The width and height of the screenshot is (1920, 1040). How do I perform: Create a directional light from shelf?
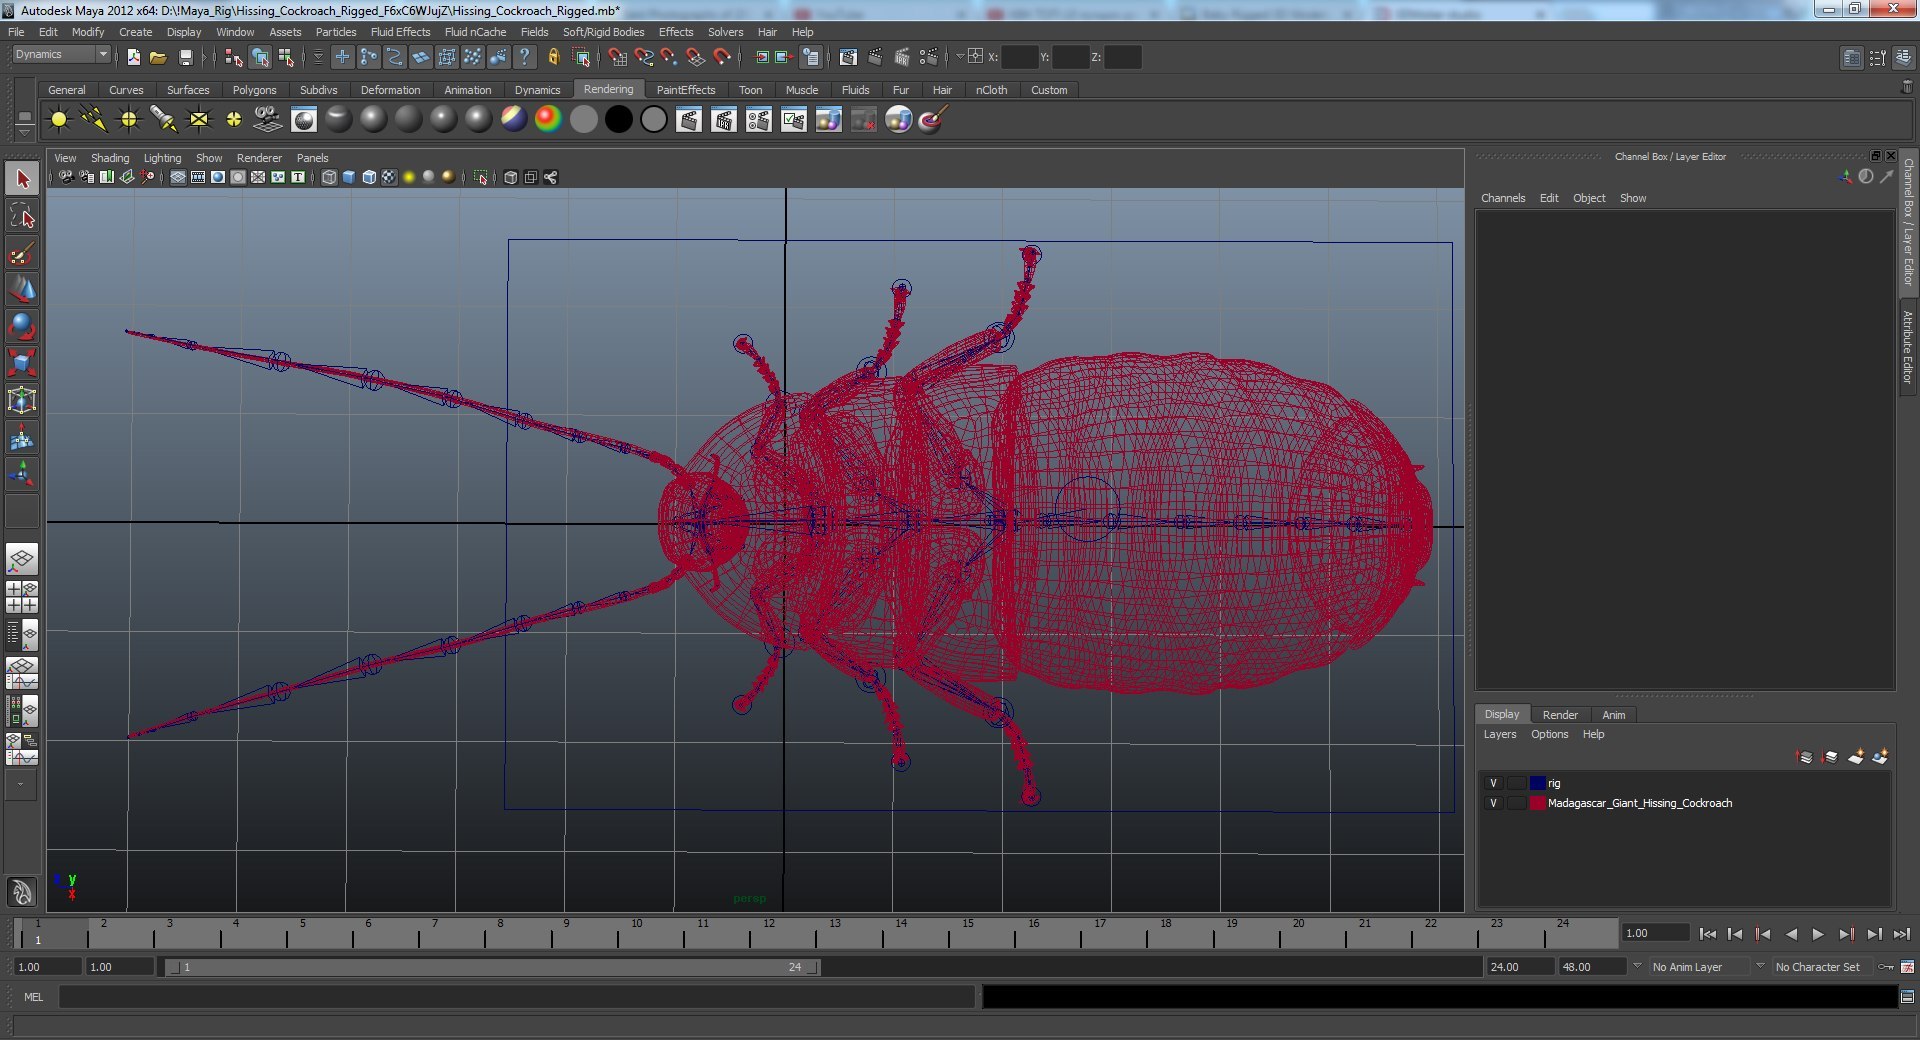pos(94,120)
